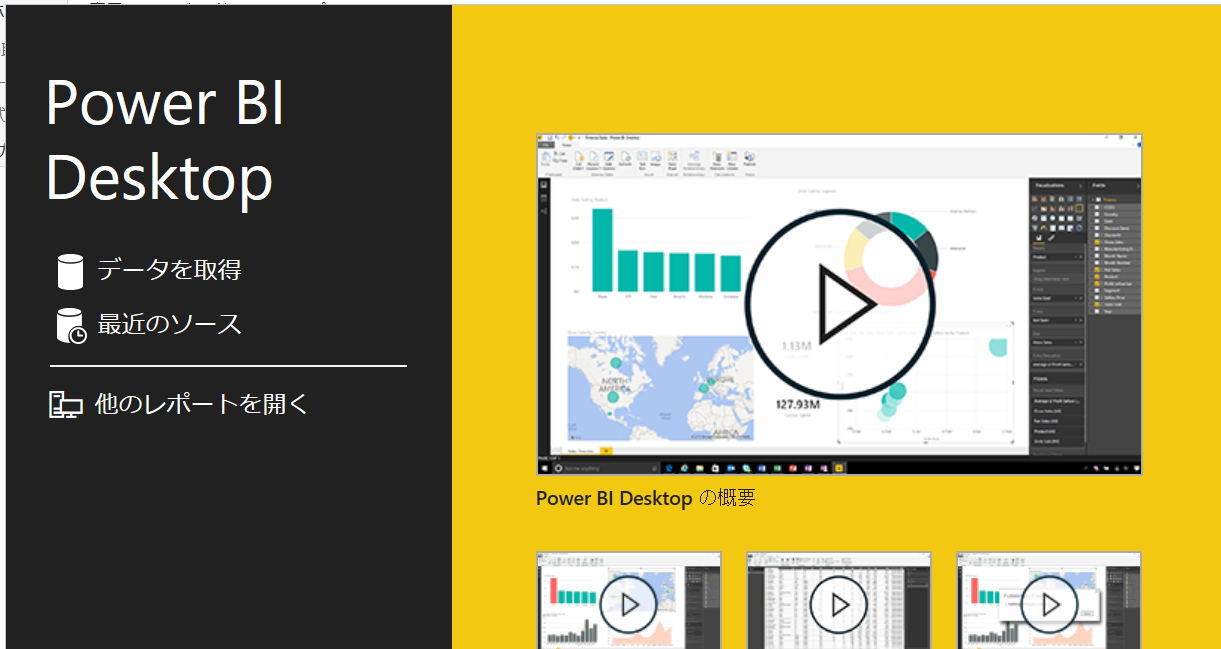Play the Power BI Desktop overview video
This screenshot has width=1221, height=649.
[x=839, y=304]
